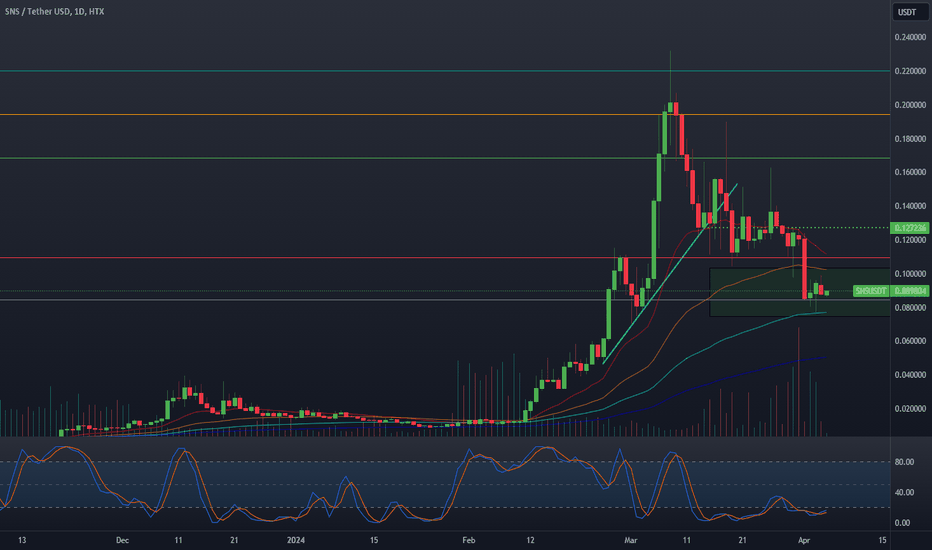Viewport: 932px width, 550px height.
Task: Click the 0.020000 price axis label
Action: [x=910, y=408]
